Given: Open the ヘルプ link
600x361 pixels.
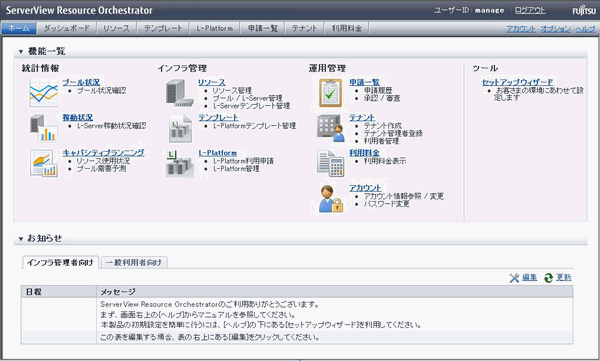Looking at the screenshot, I should click(x=585, y=29).
